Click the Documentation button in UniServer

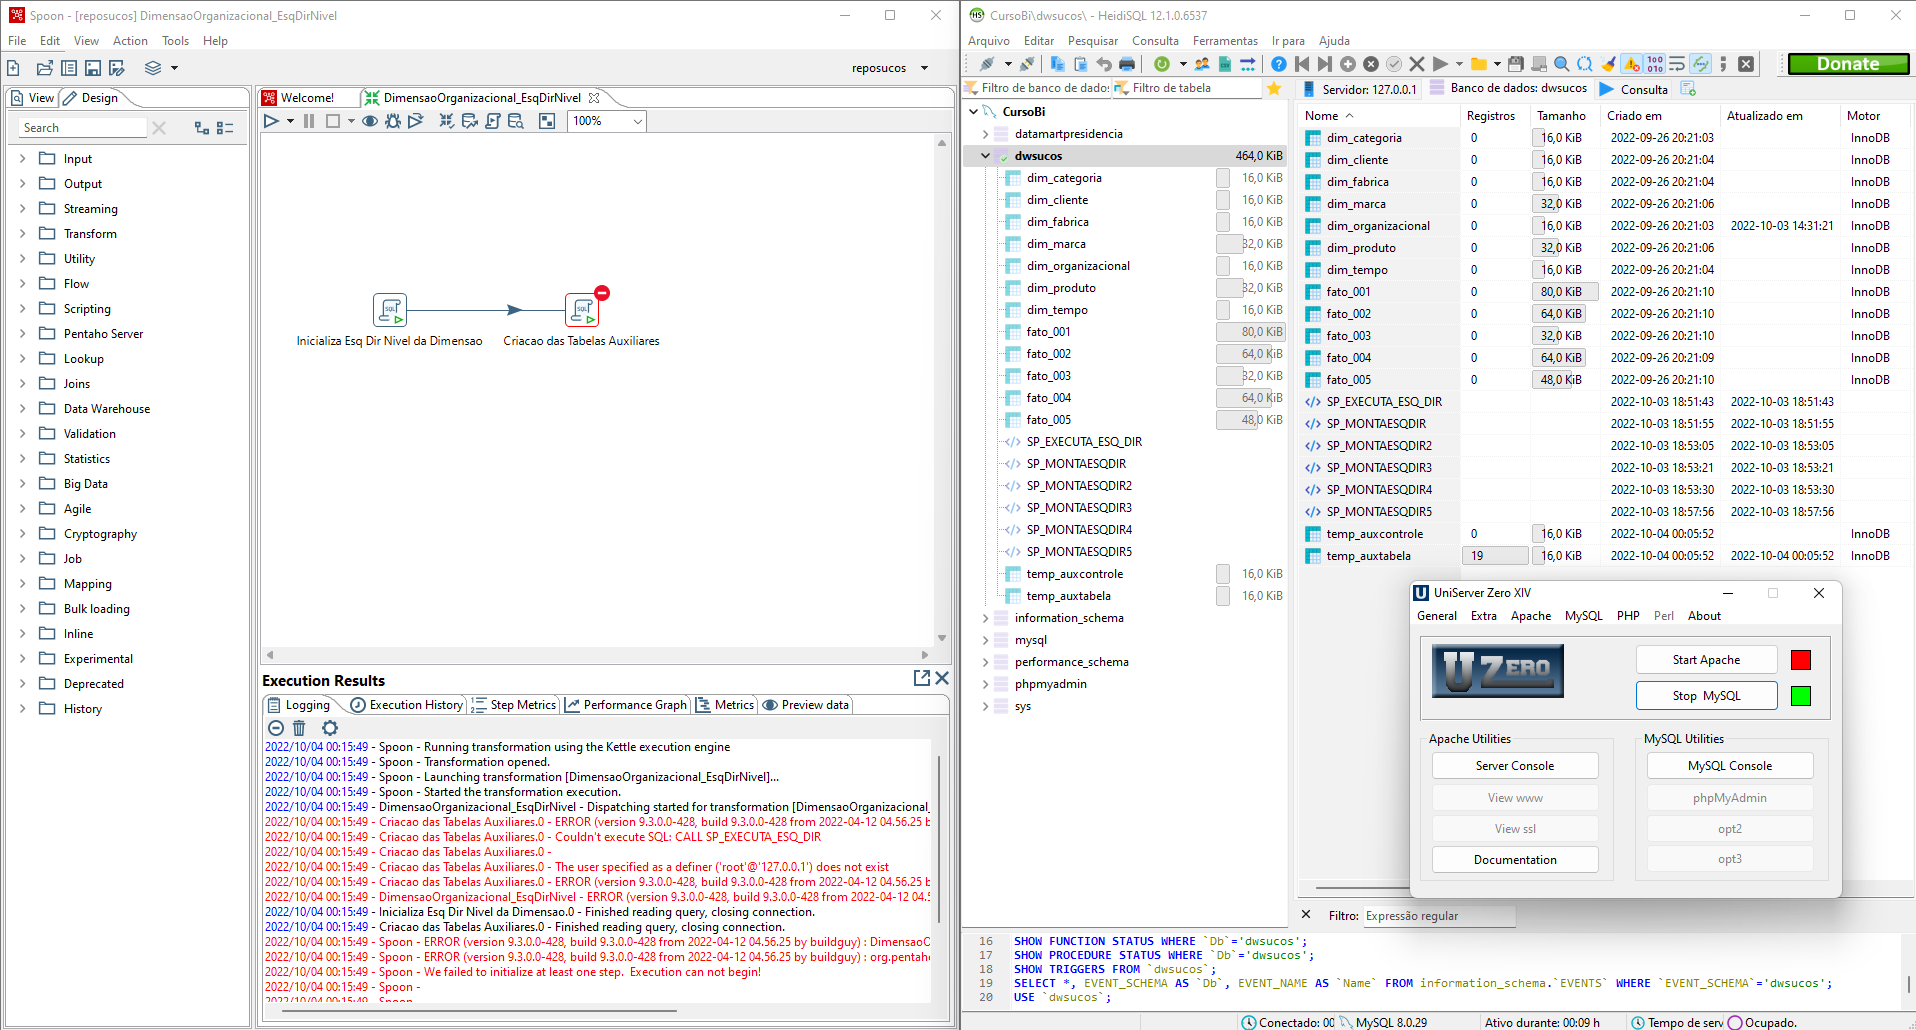1515,860
